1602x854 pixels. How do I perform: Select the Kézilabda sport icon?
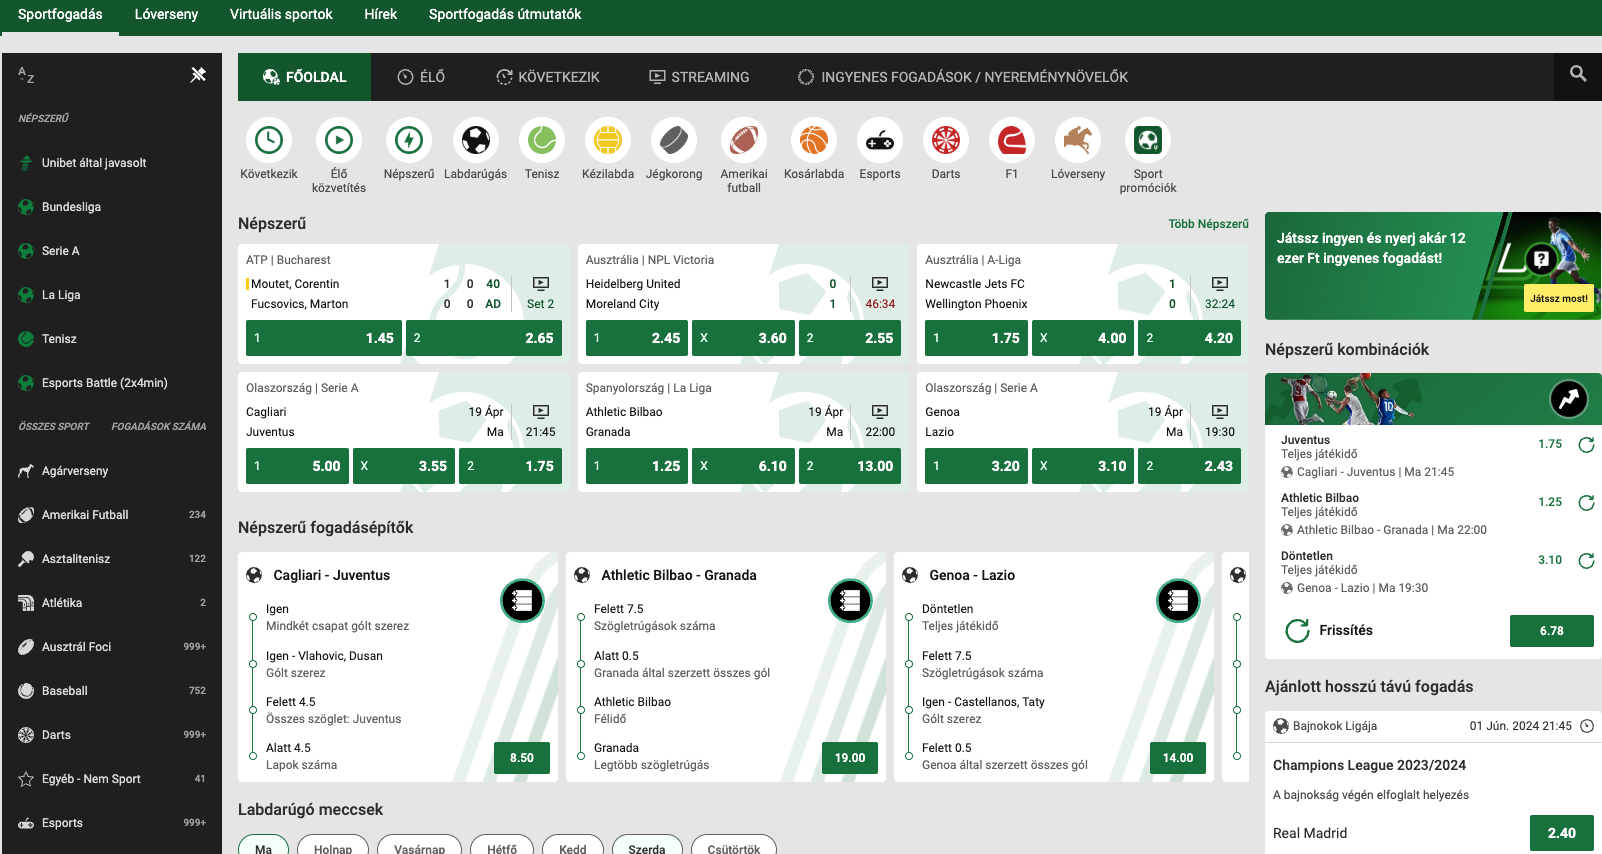tap(608, 141)
